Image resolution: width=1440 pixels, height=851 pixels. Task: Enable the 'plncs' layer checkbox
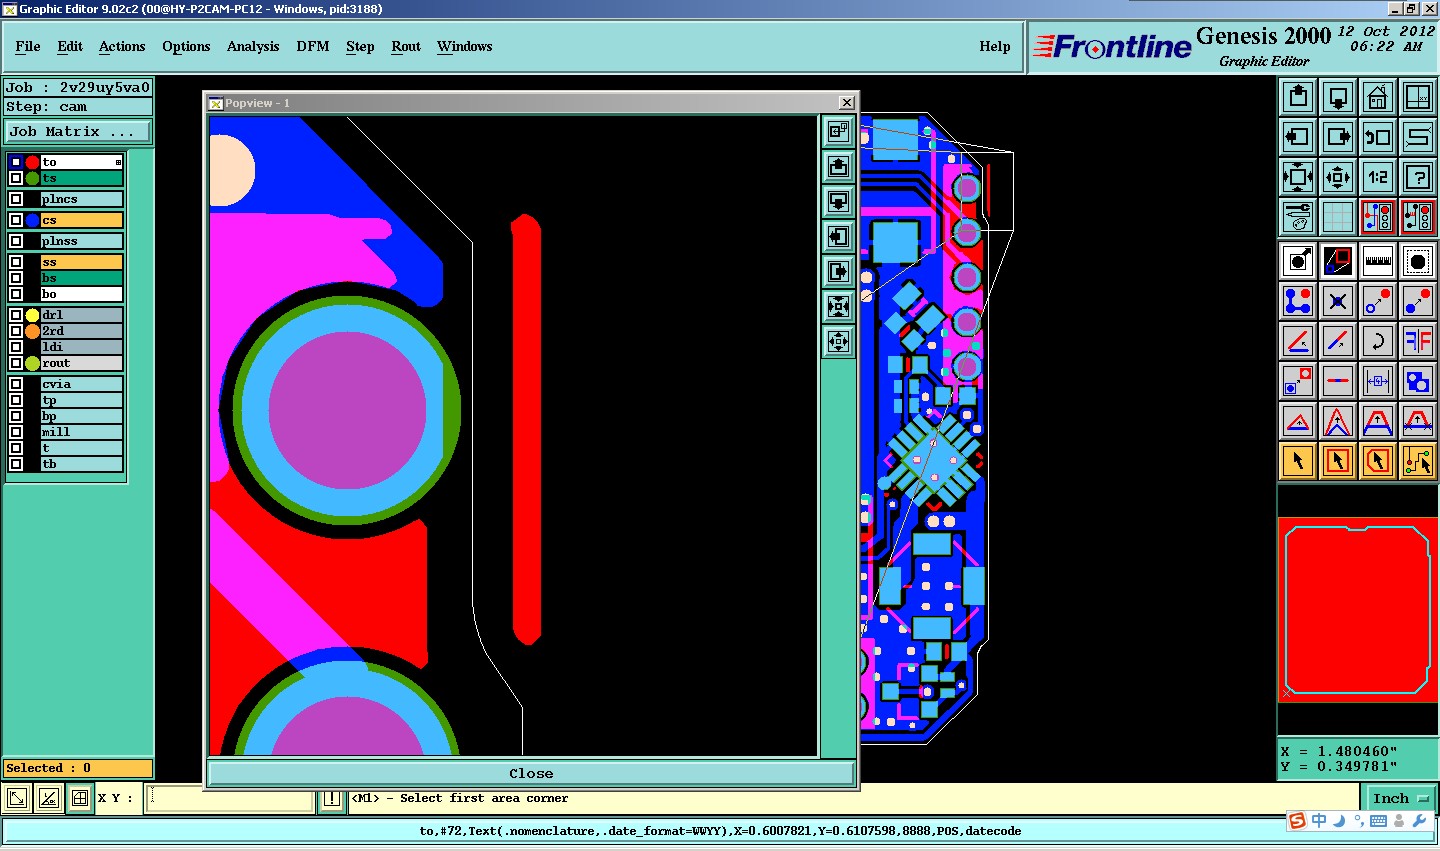16,199
